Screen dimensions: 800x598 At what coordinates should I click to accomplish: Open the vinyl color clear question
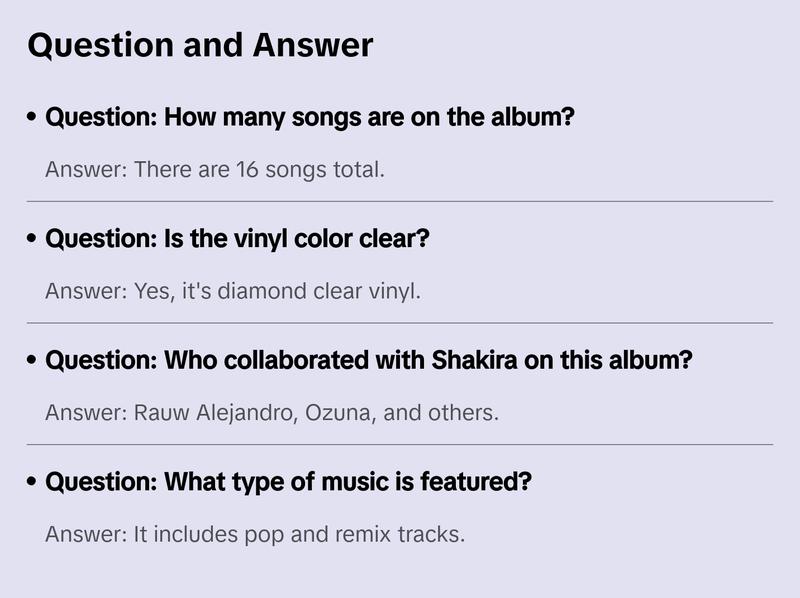(237, 239)
